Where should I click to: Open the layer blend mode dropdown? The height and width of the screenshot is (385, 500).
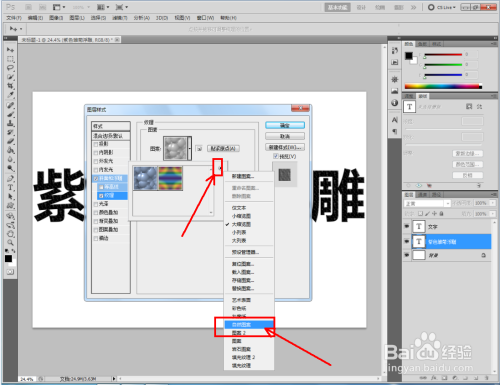click(x=427, y=203)
